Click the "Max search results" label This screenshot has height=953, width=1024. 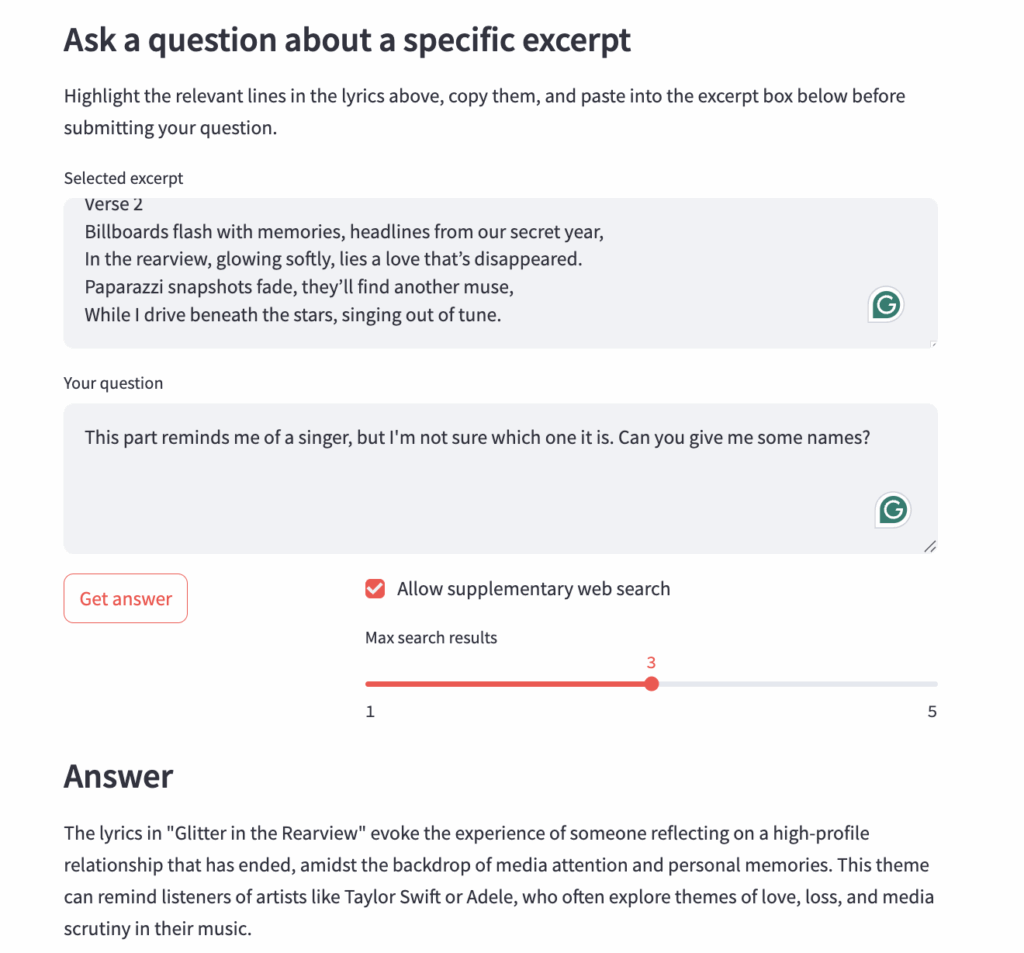(x=431, y=638)
